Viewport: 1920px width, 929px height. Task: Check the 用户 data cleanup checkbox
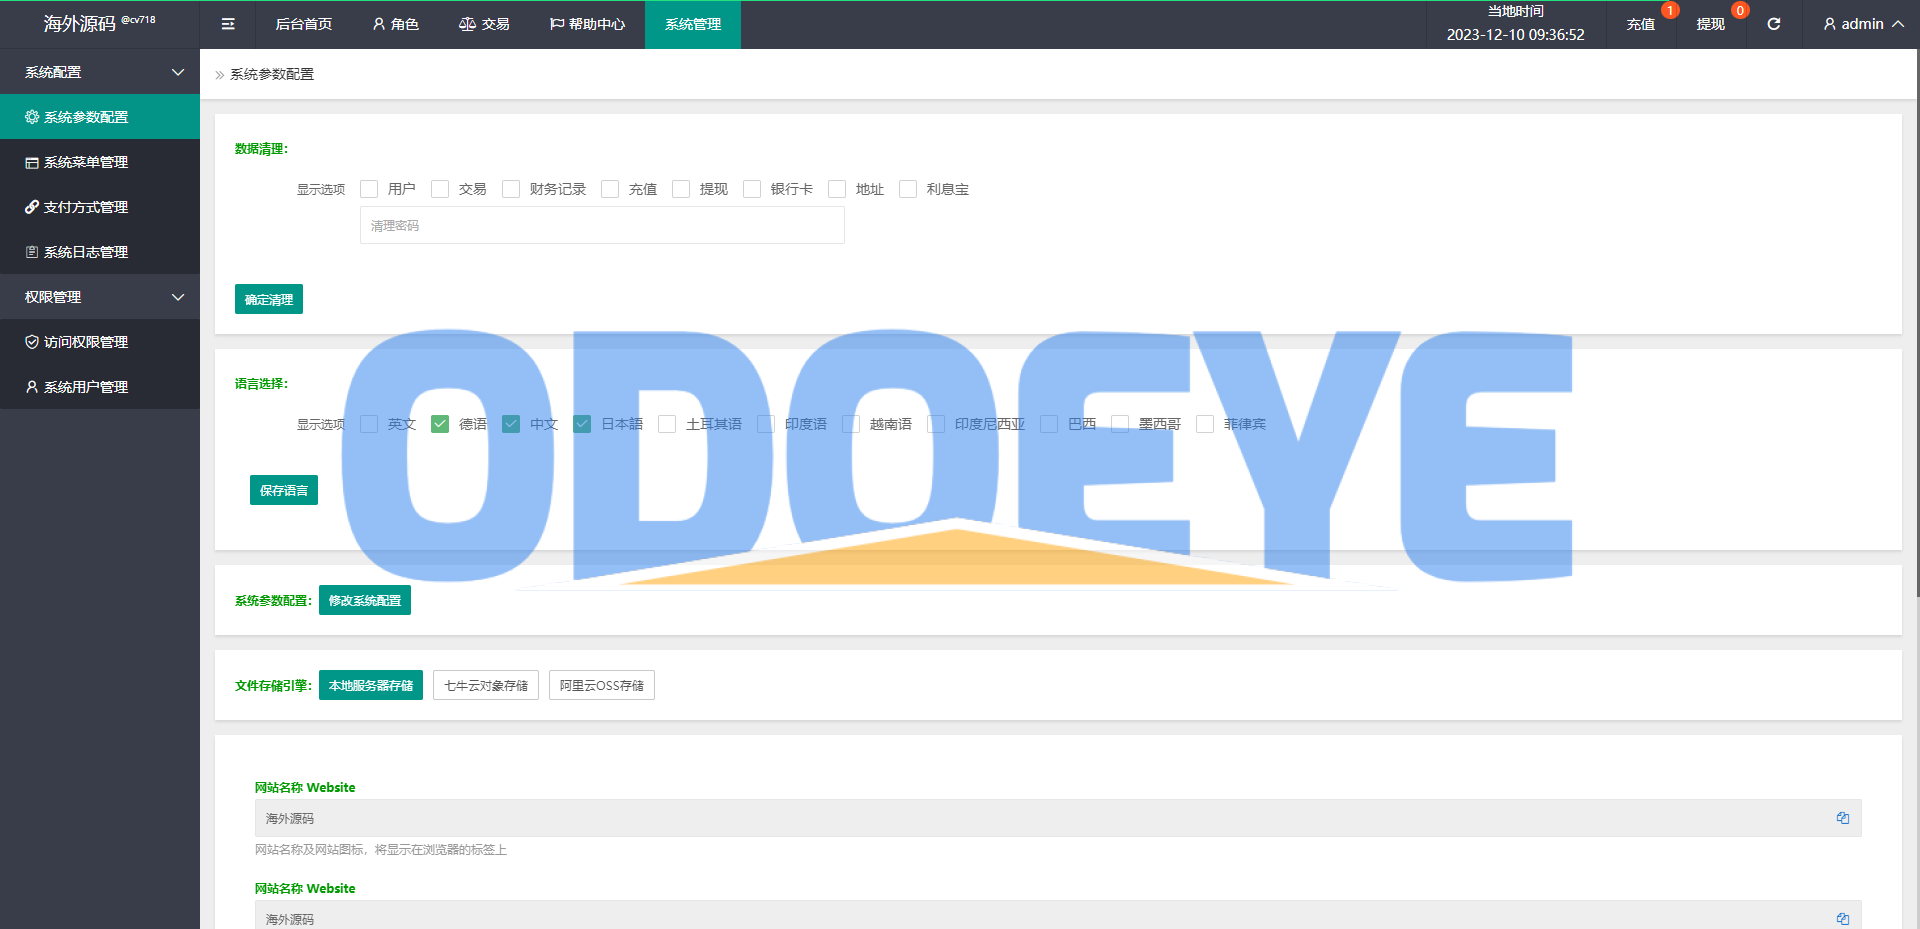369,189
